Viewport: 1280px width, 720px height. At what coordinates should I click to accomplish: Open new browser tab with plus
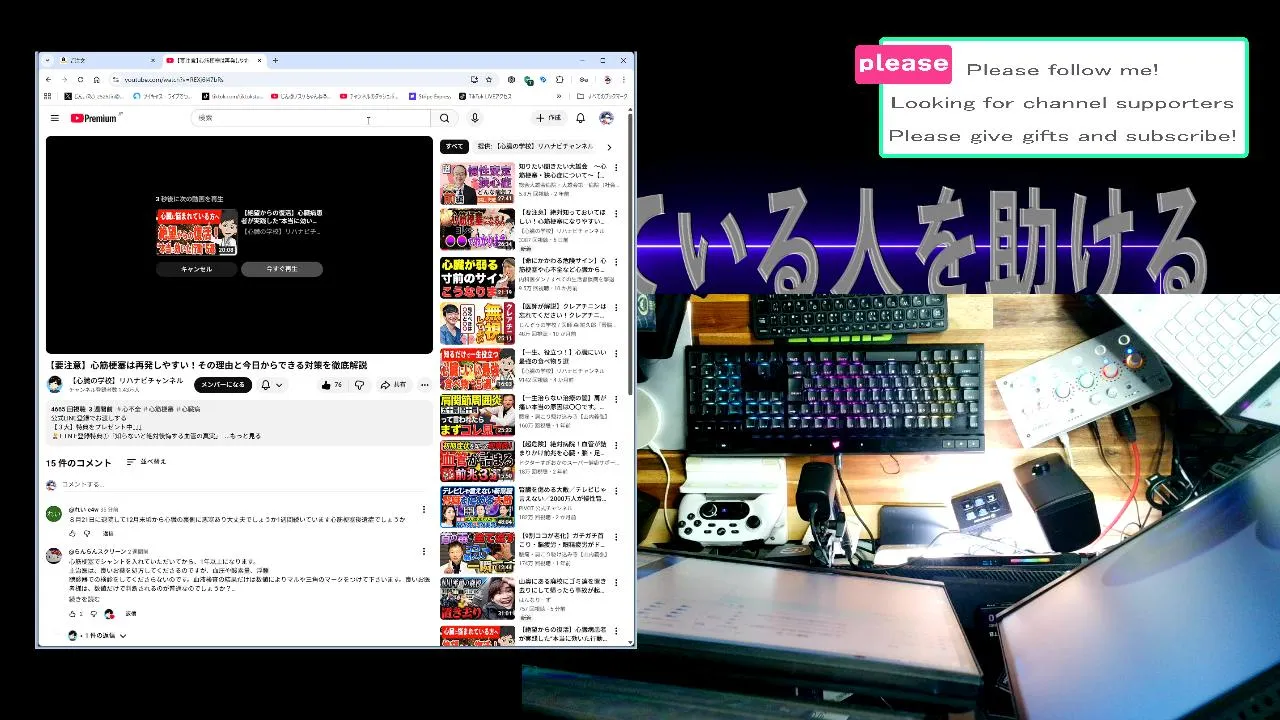(275, 60)
